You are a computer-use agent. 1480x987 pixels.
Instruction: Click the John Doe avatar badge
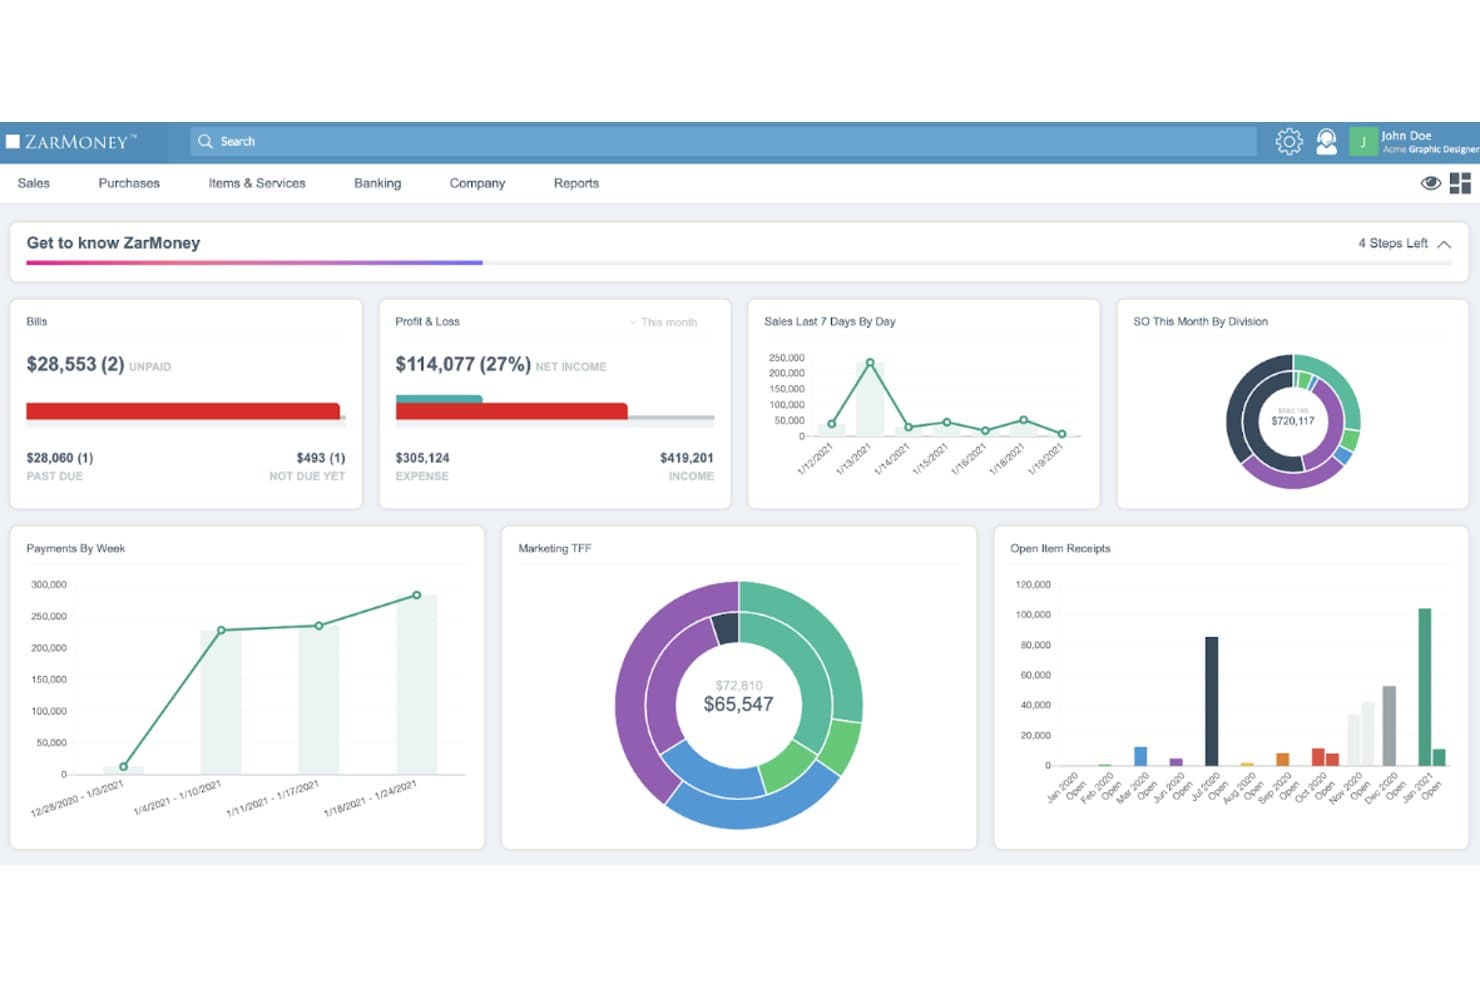1363,142
